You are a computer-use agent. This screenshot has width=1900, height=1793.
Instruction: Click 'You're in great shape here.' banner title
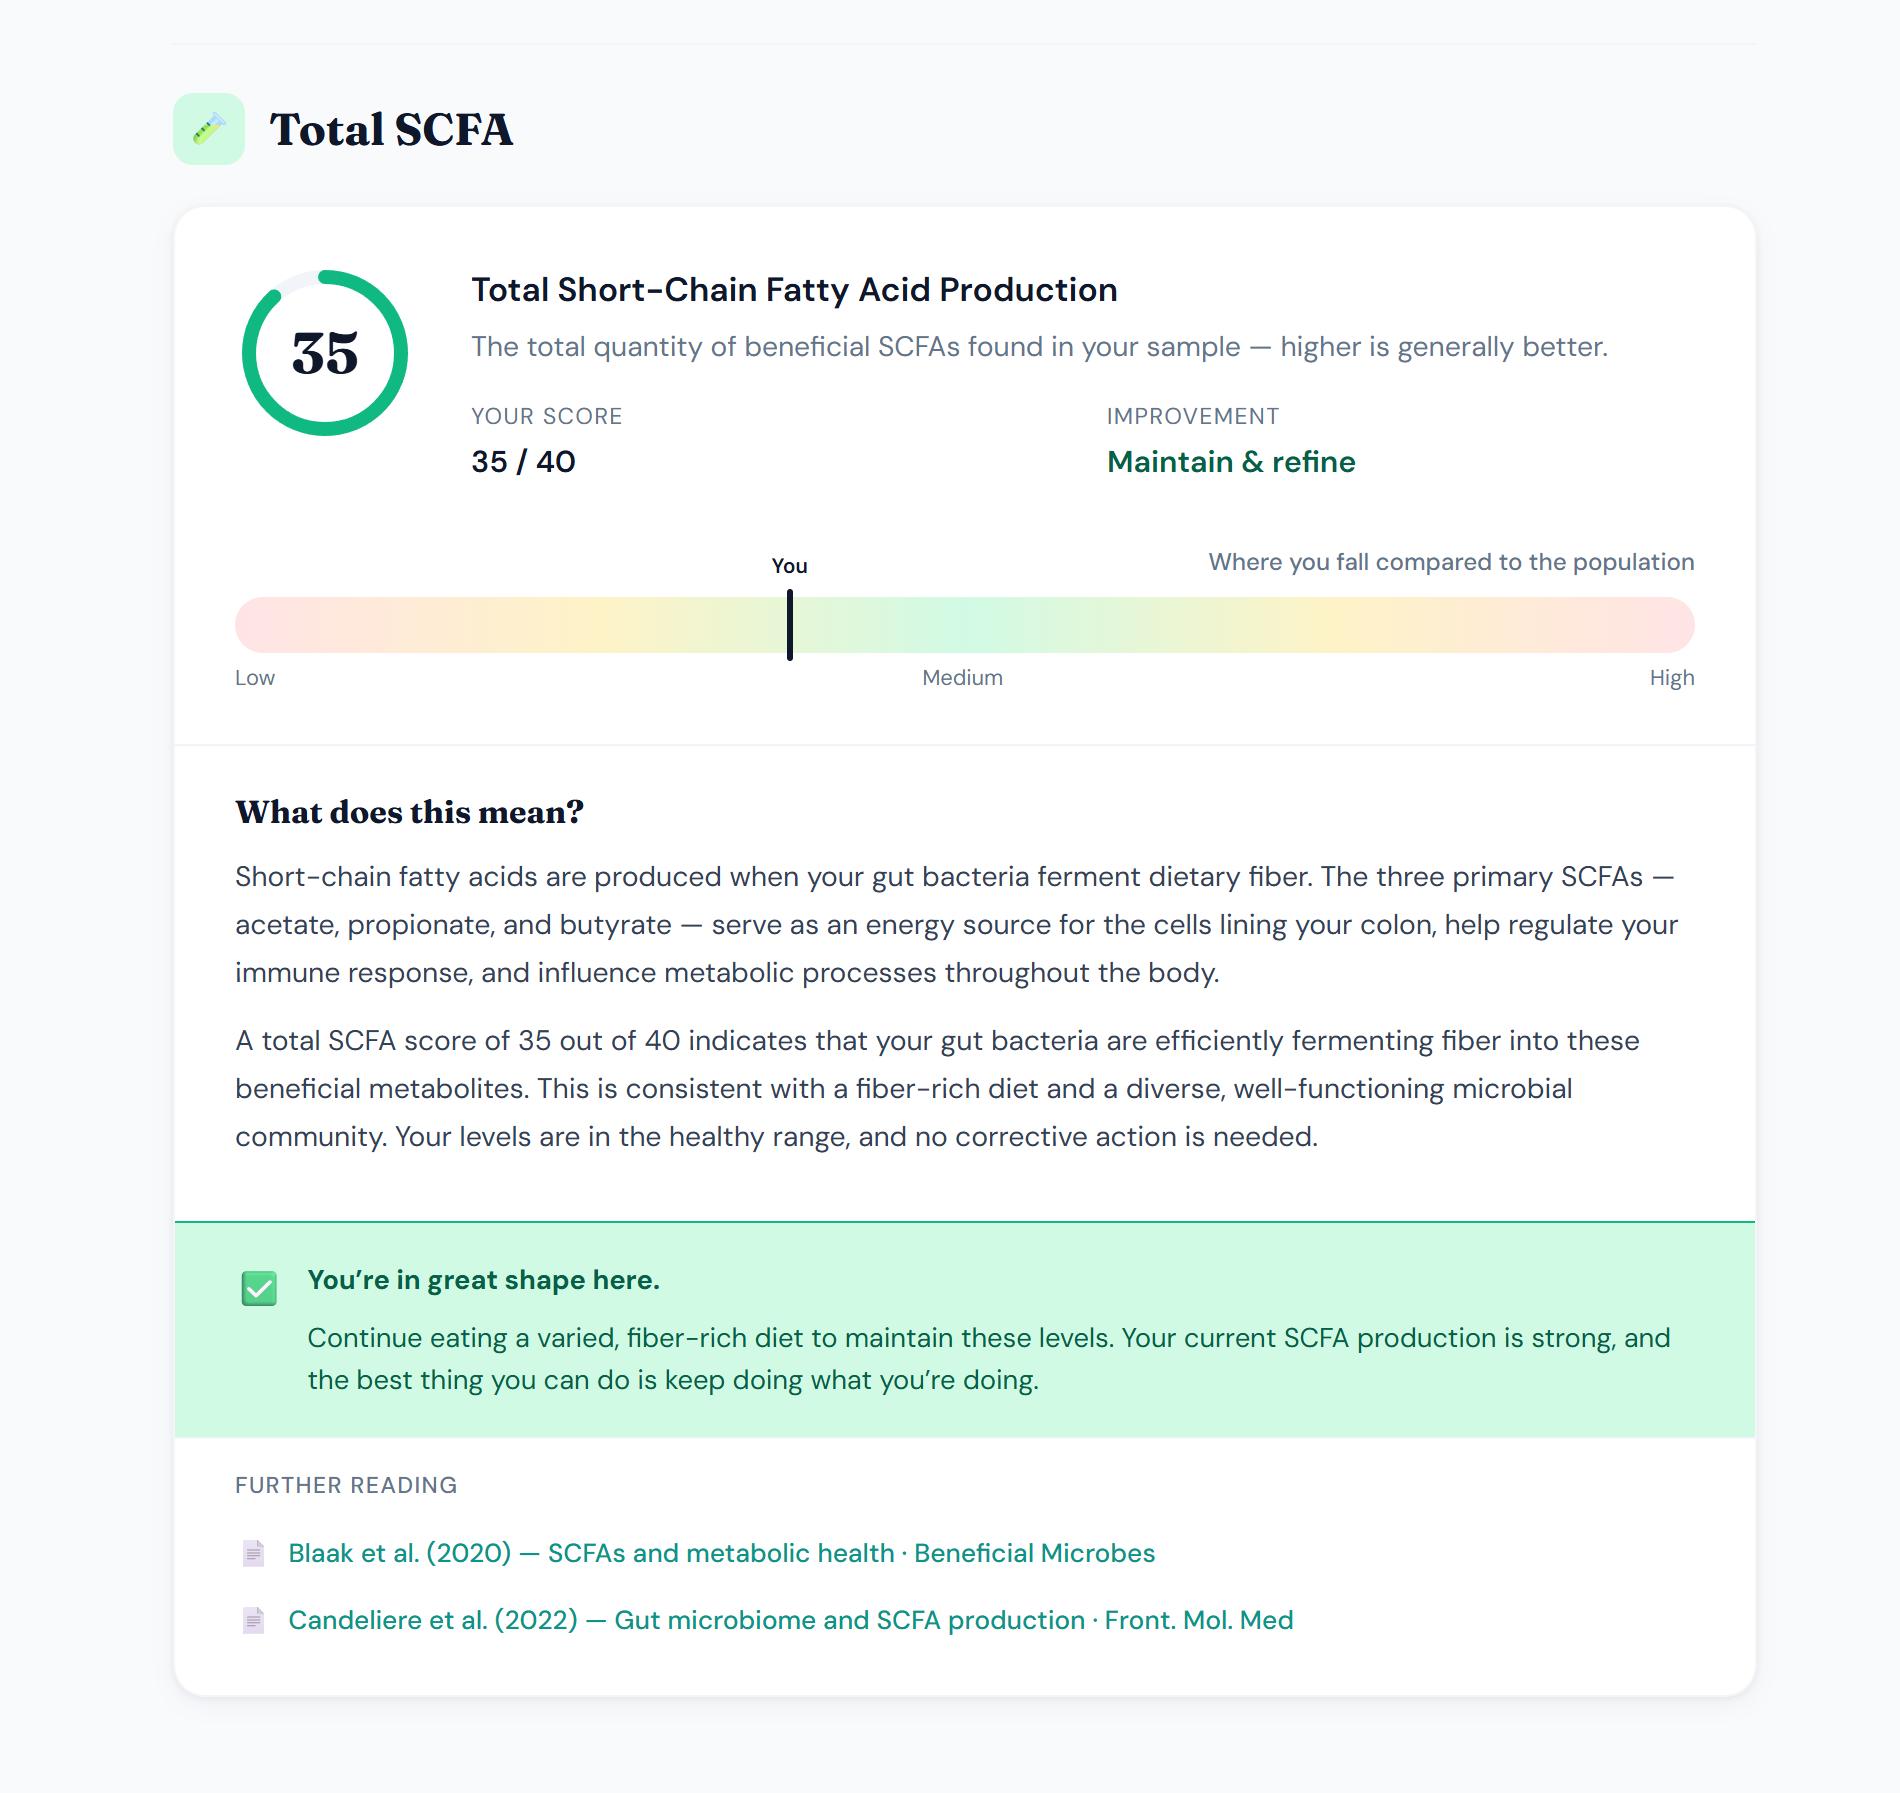click(x=483, y=1280)
